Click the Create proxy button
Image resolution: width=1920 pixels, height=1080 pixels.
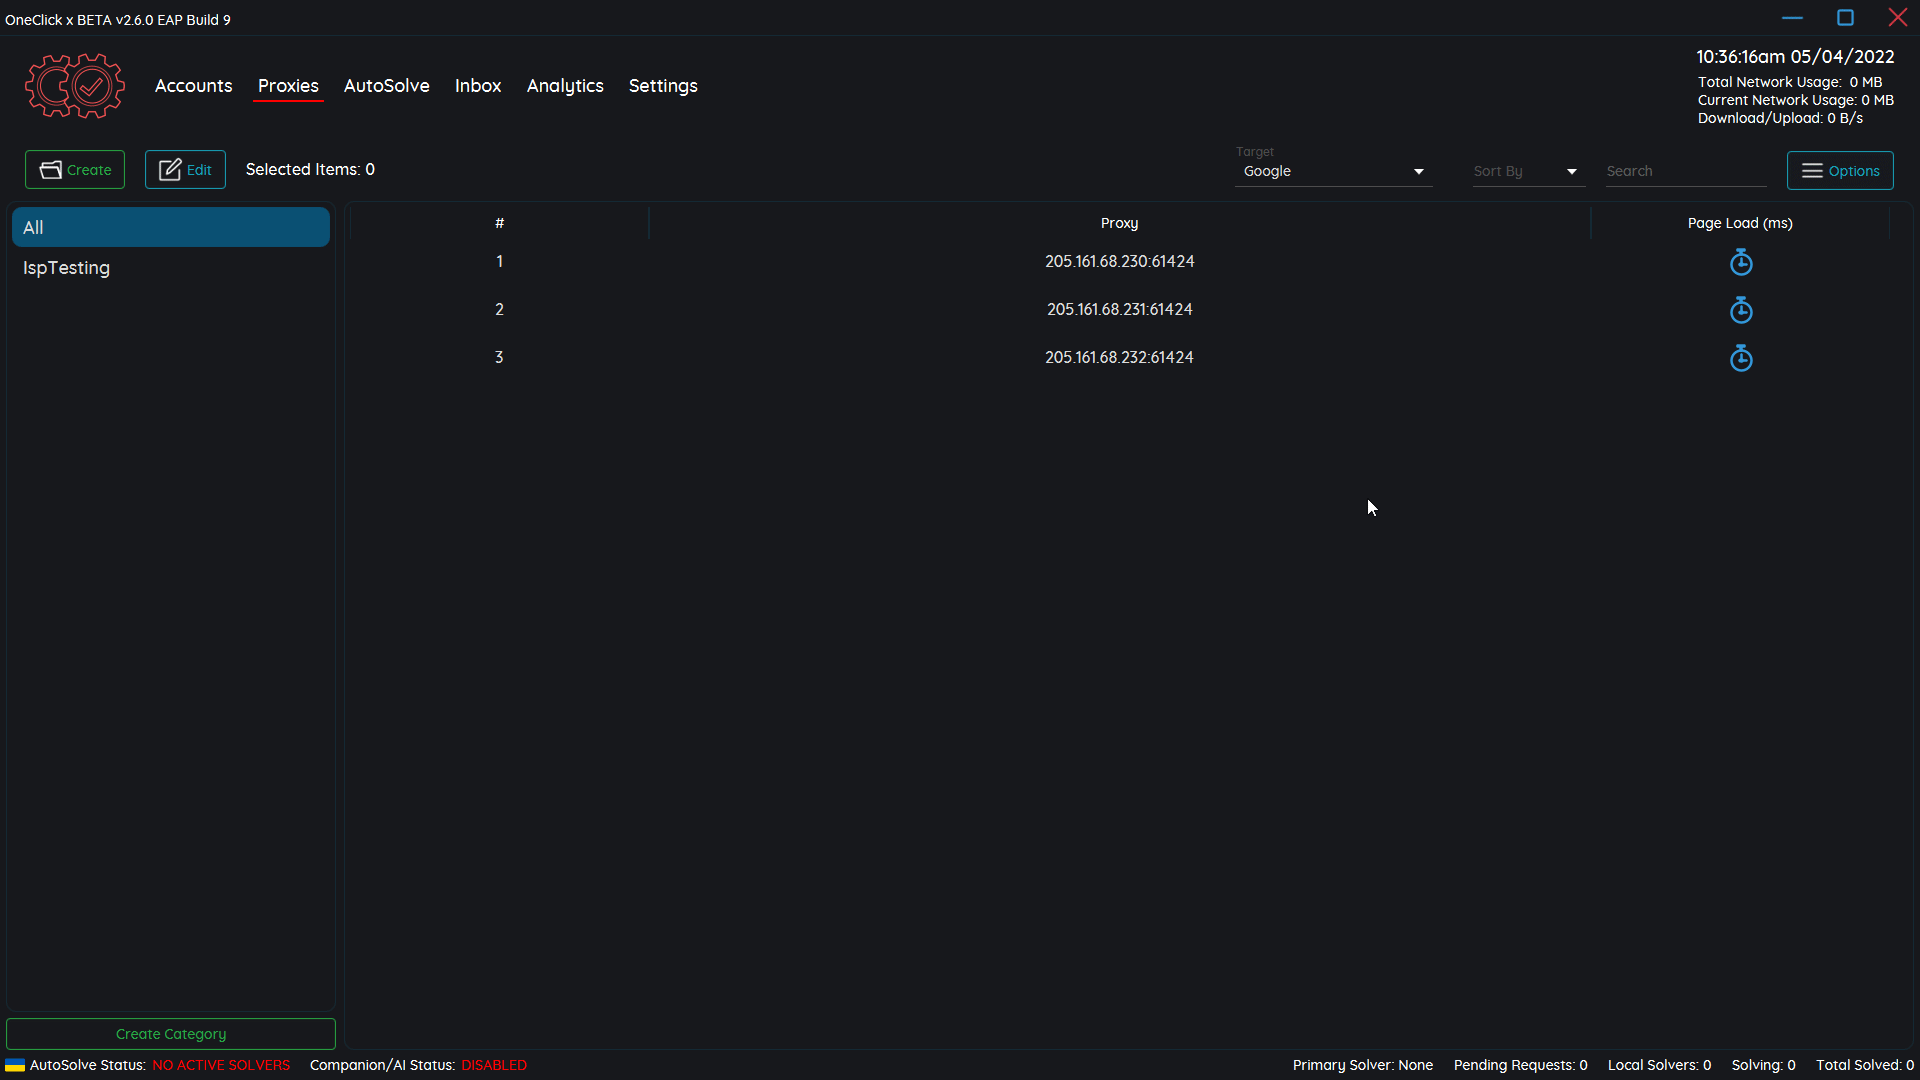coord(75,170)
